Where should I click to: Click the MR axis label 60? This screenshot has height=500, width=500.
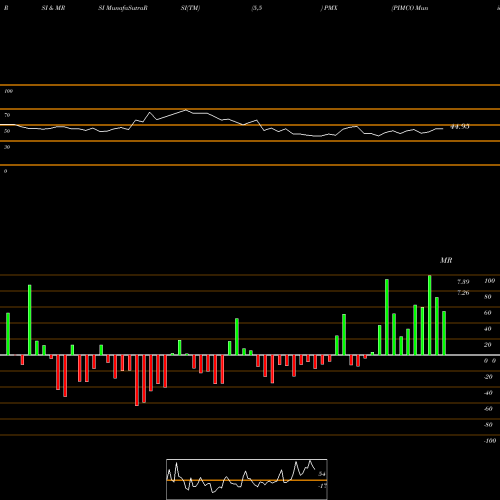tap(488, 313)
